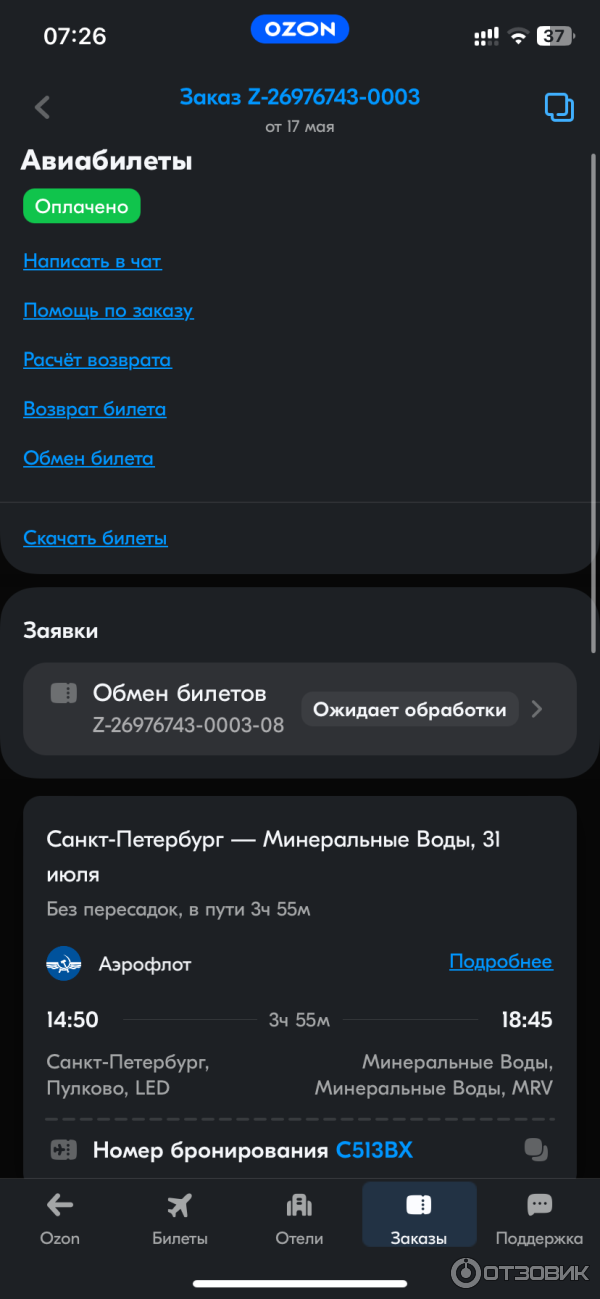Open the Поддержка chat tab
The image size is (600, 1299).
[539, 1216]
